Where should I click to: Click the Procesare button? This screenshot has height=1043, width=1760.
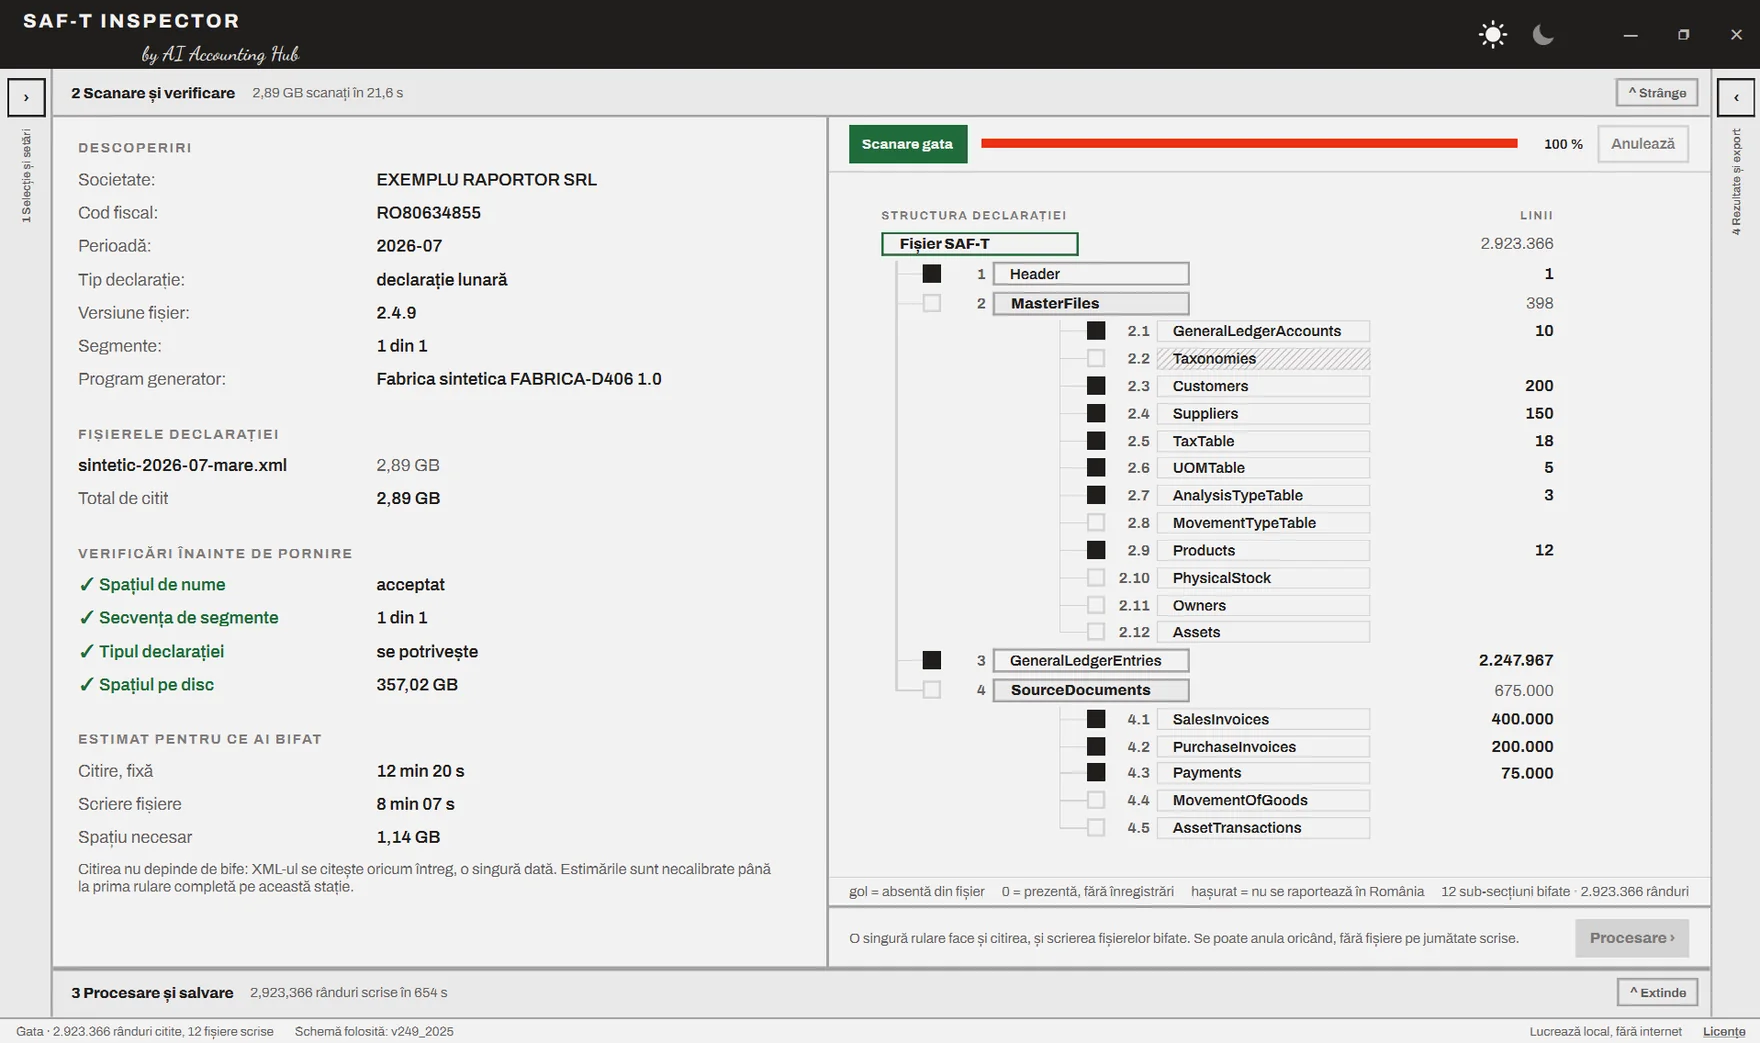(1632, 938)
